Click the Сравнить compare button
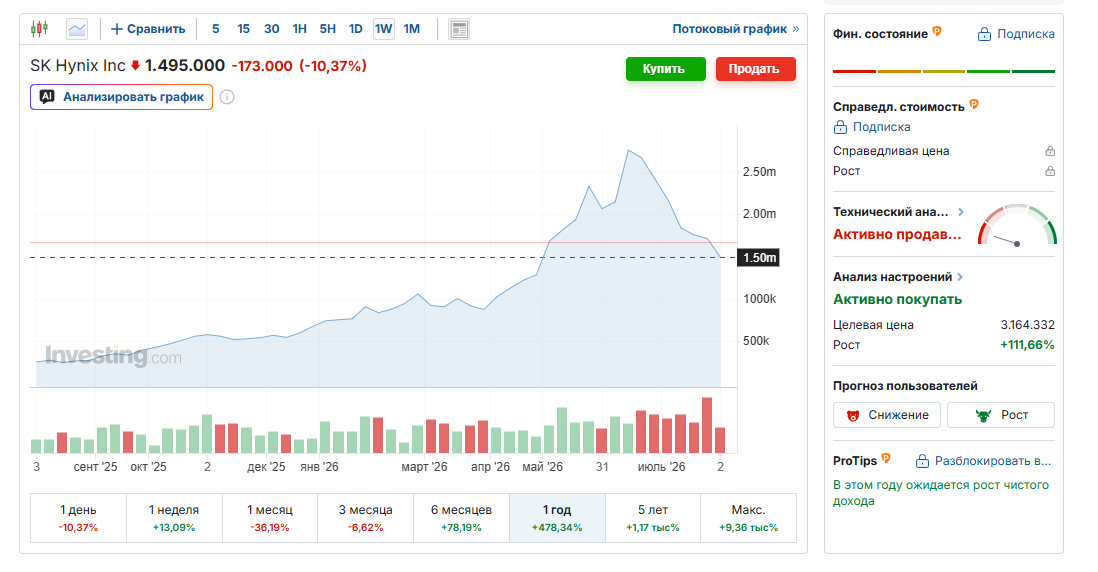The width and height of the screenshot is (1098, 572). click(x=148, y=29)
